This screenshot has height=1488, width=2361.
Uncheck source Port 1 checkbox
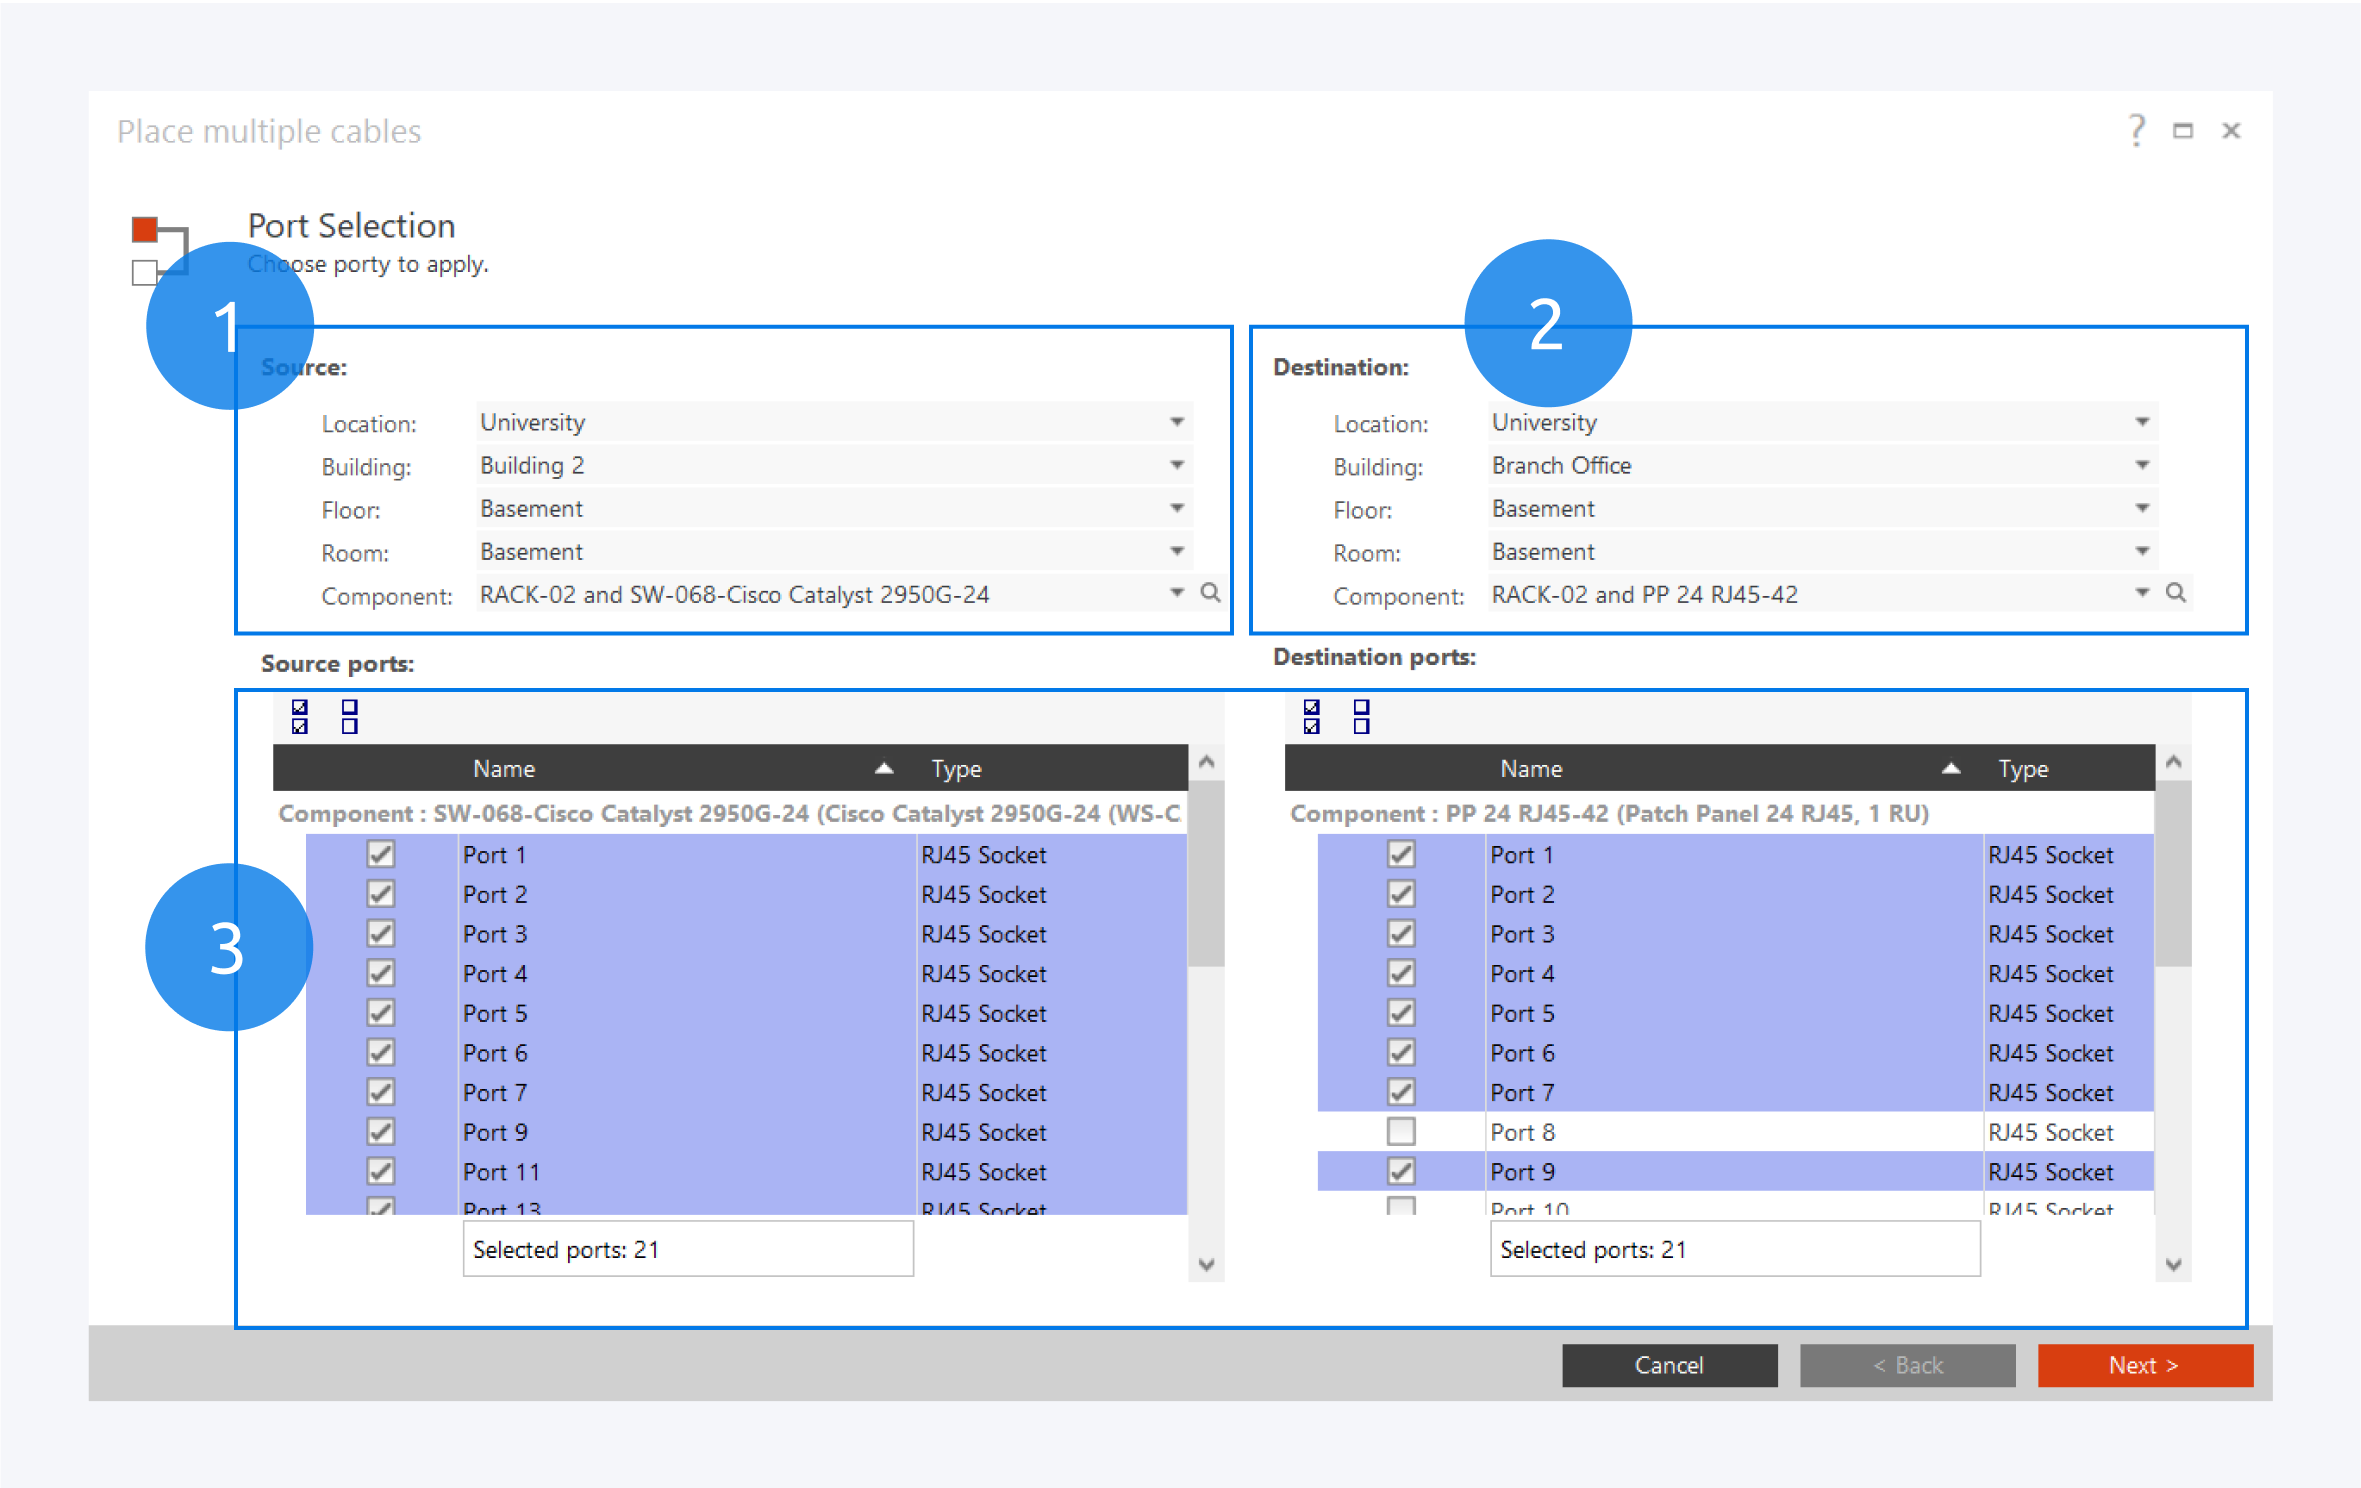(380, 854)
